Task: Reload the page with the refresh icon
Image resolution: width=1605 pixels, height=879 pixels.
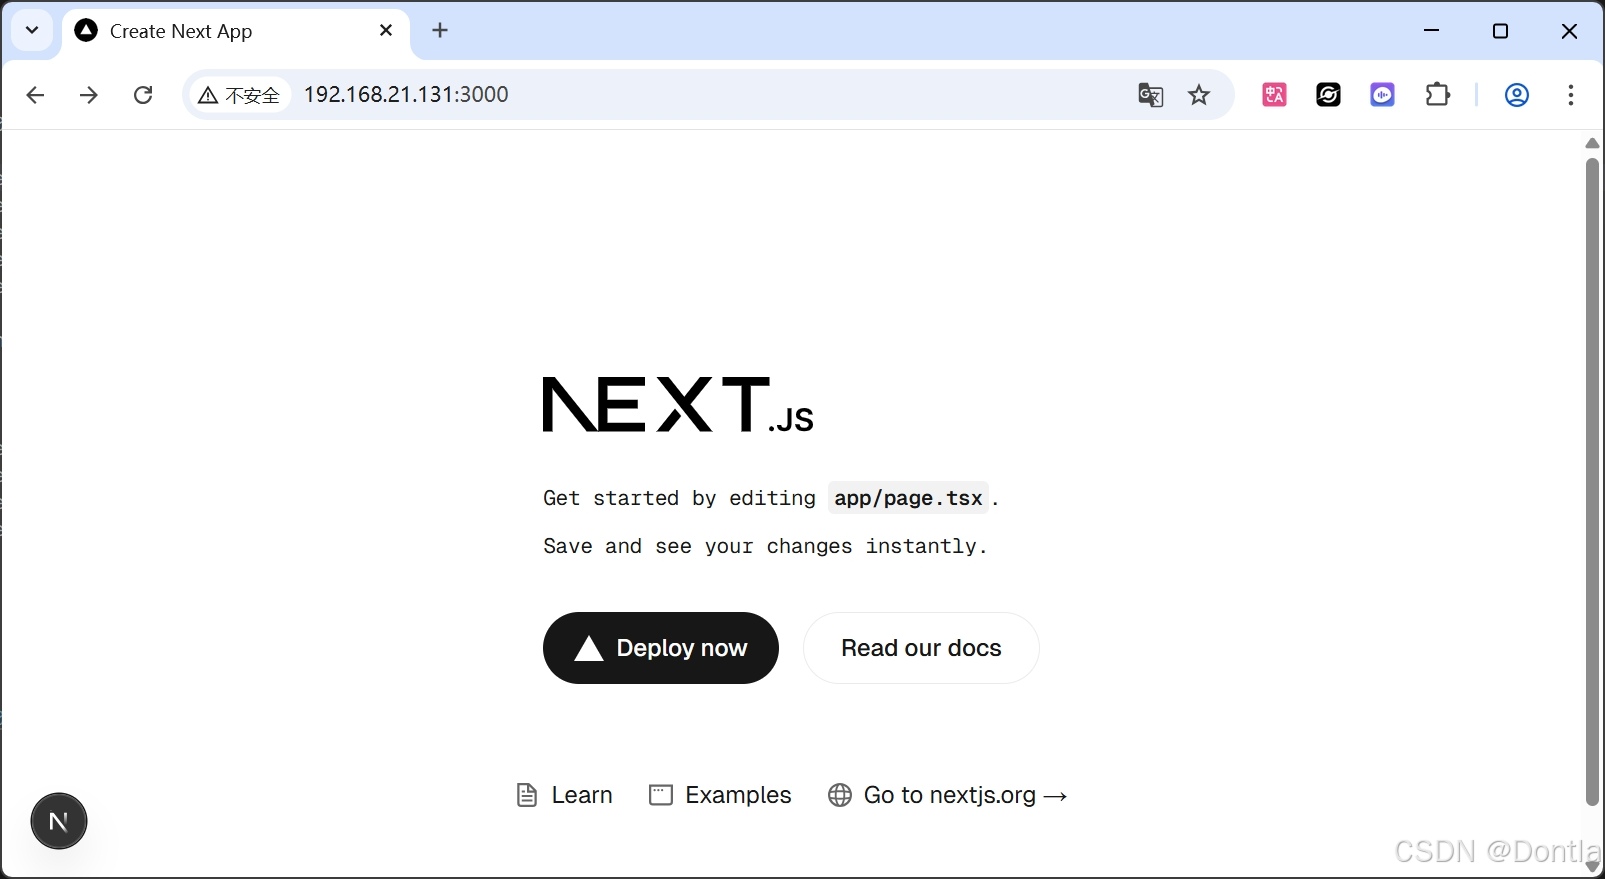Action: (x=143, y=95)
